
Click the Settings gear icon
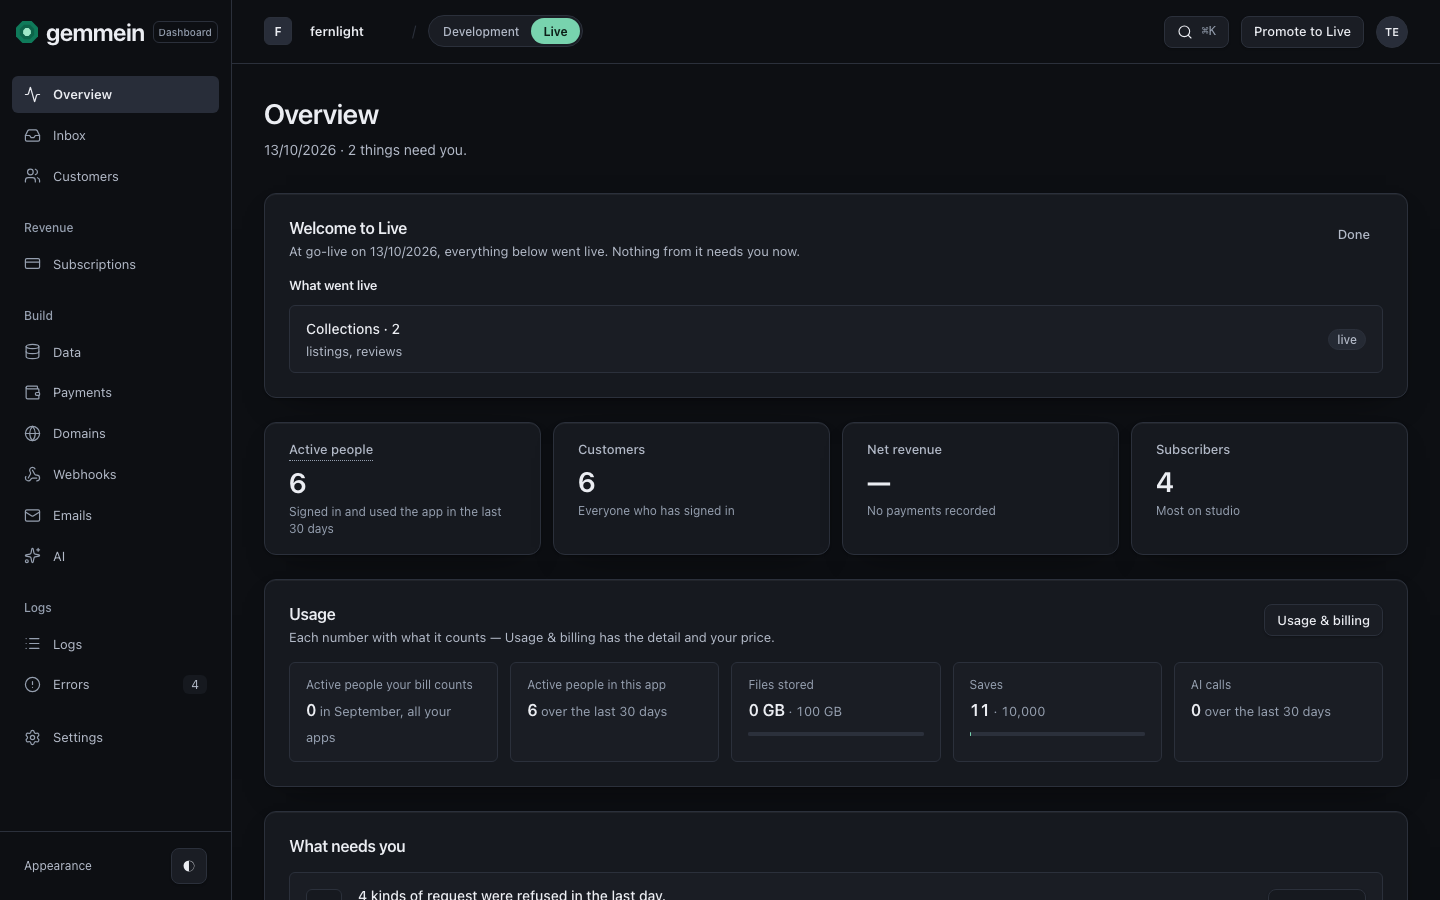[33, 737]
